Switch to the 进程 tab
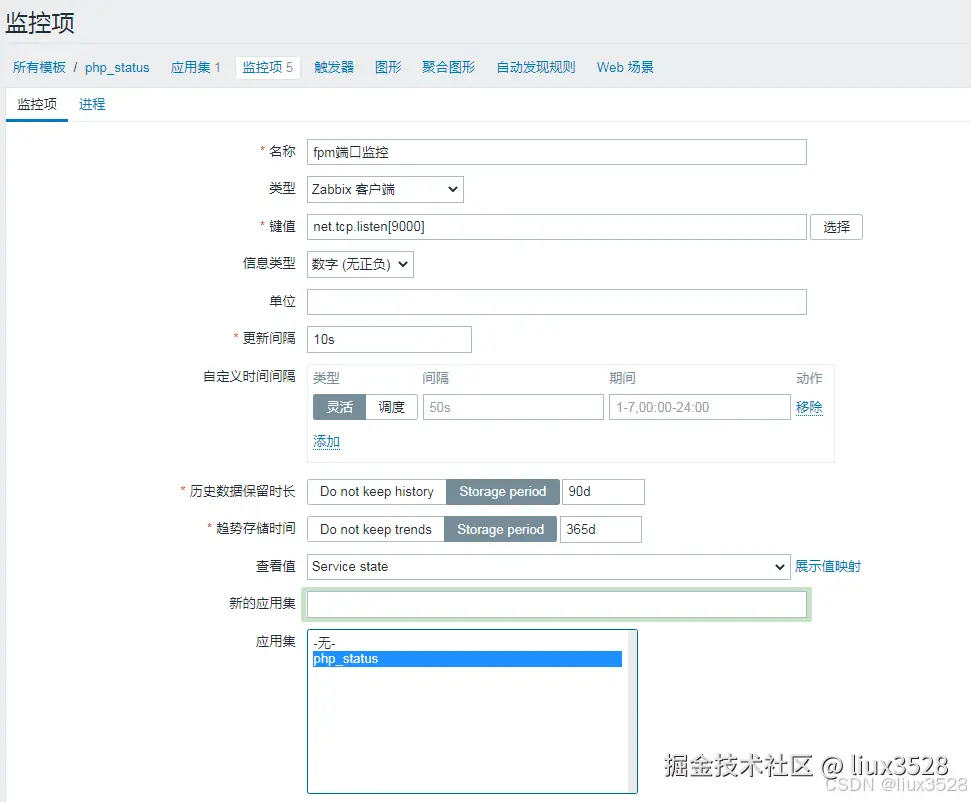The height and width of the screenshot is (802, 971). [92, 104]
